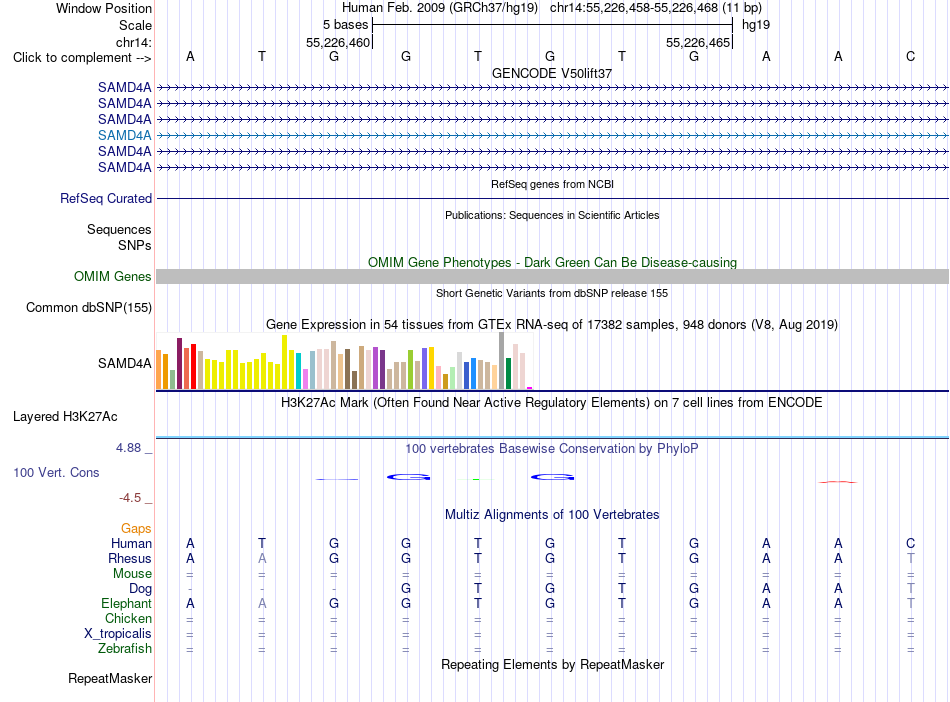Image resolution: width=950 pixels, height=702 pixels.
Task: Click the red negative PhyloP conservation mark
Action: coord(837,482)
